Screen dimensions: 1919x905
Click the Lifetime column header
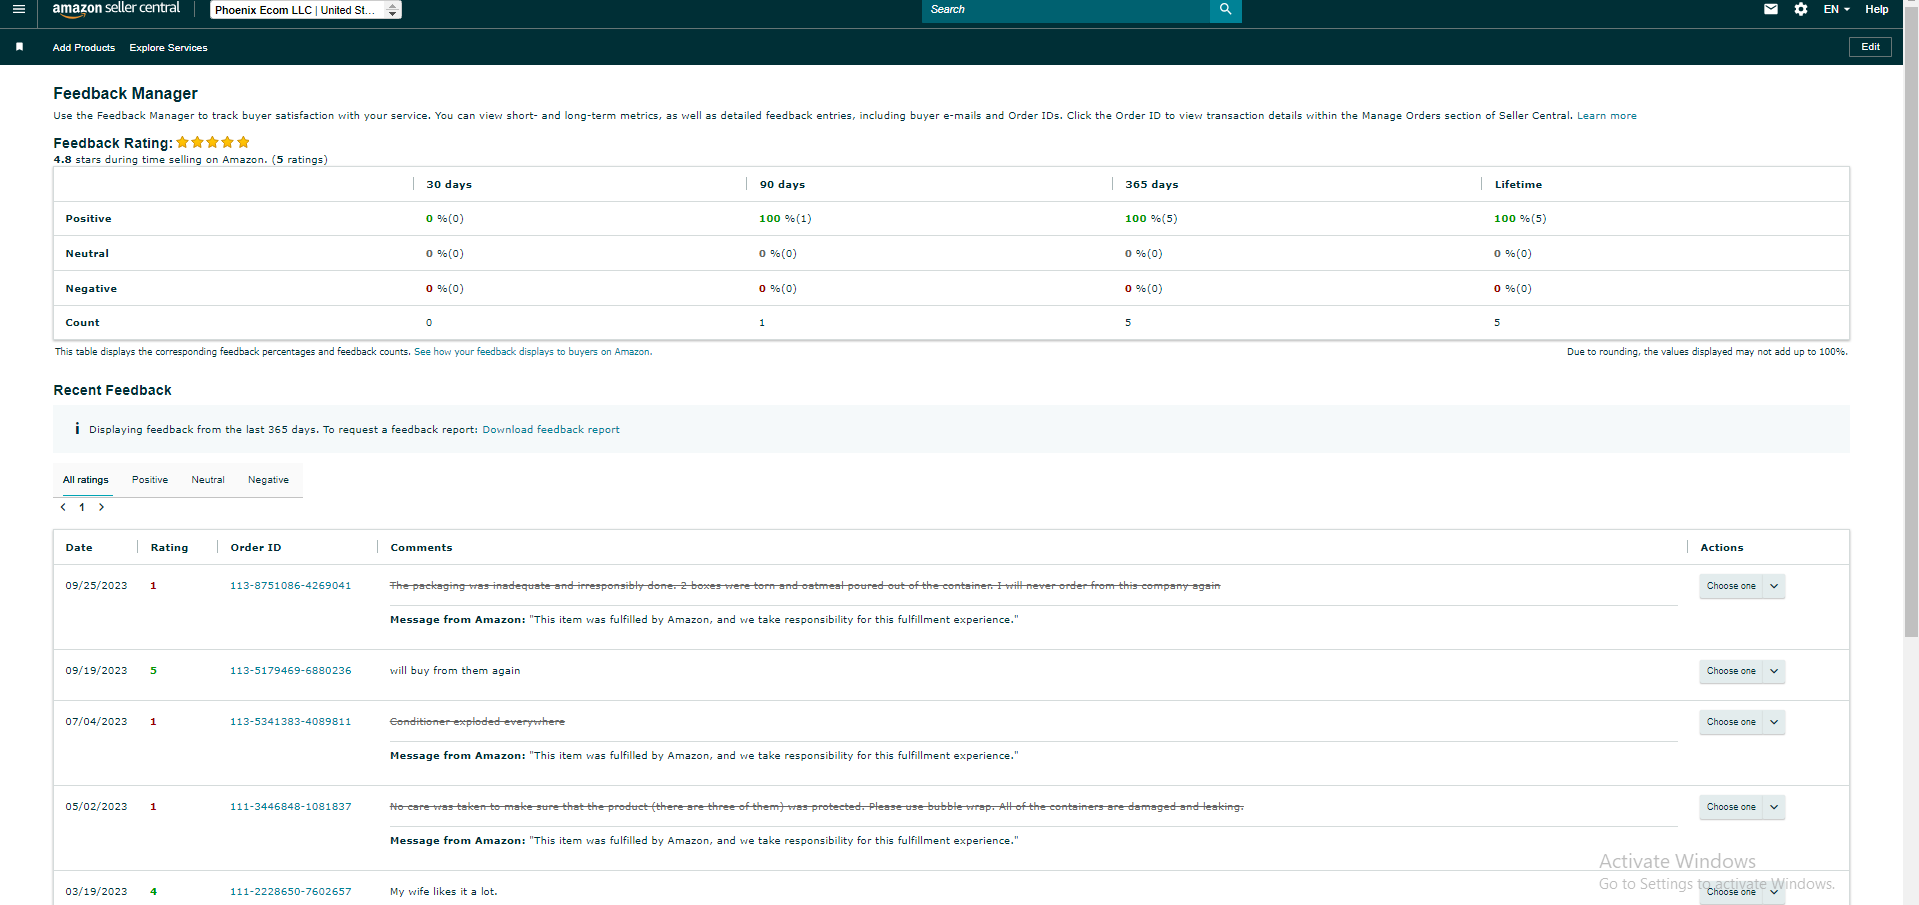[x=1518, y=185]
